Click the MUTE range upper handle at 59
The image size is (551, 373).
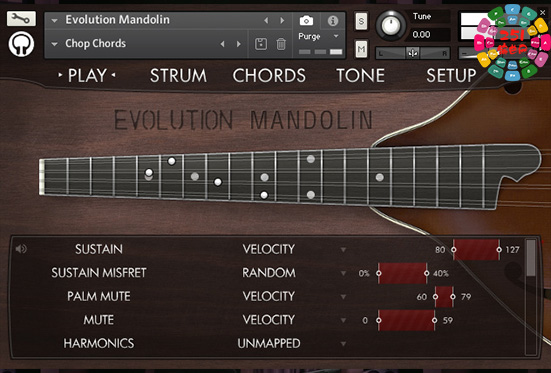(435, 320)
